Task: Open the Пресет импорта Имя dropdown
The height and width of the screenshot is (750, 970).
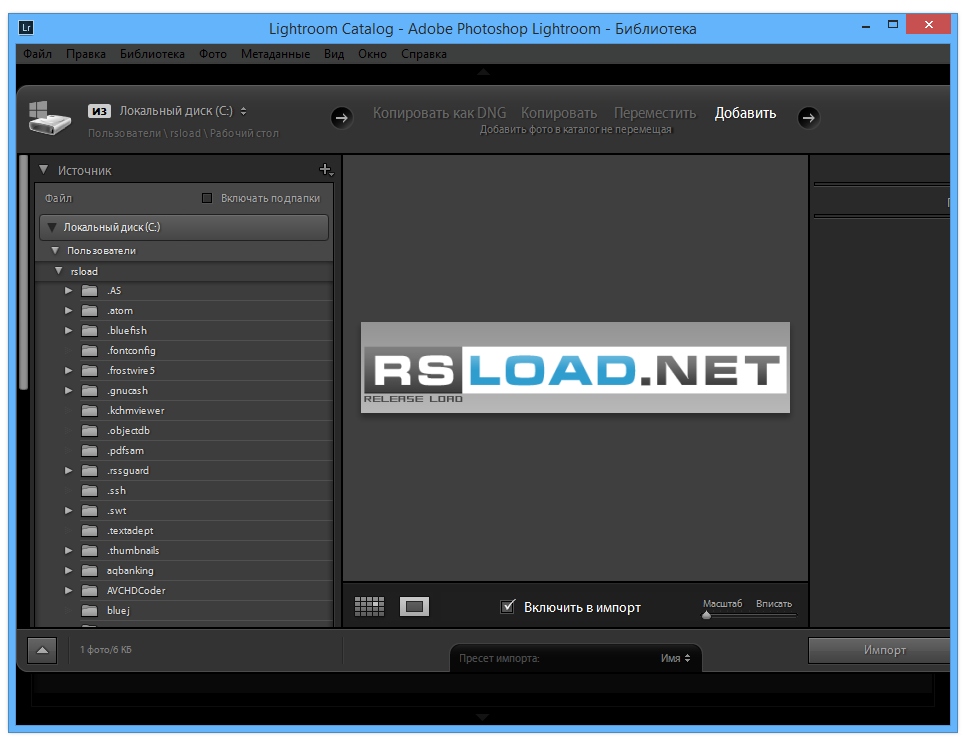Action: coord(675,658)
